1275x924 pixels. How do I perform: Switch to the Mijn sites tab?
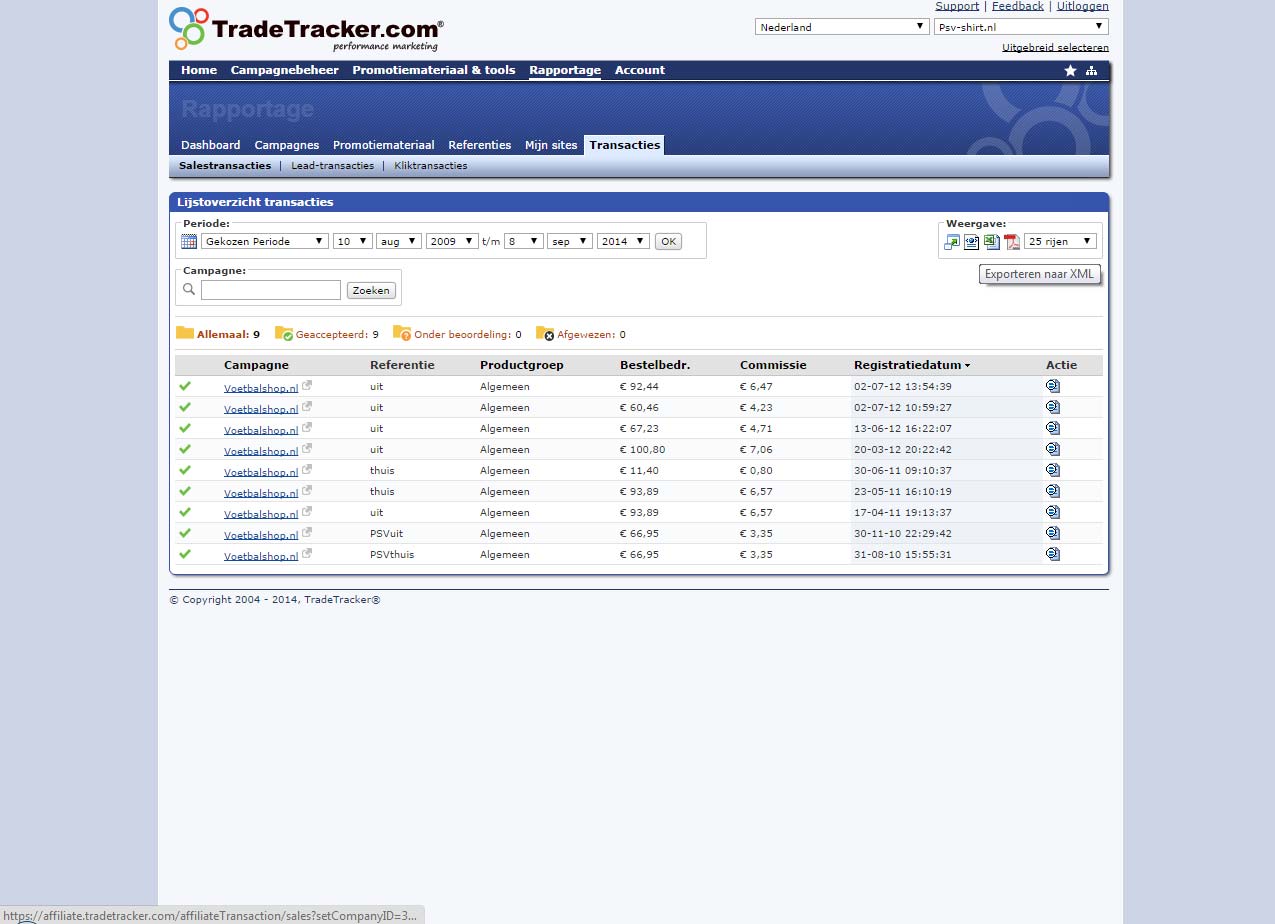pos(551,145)
